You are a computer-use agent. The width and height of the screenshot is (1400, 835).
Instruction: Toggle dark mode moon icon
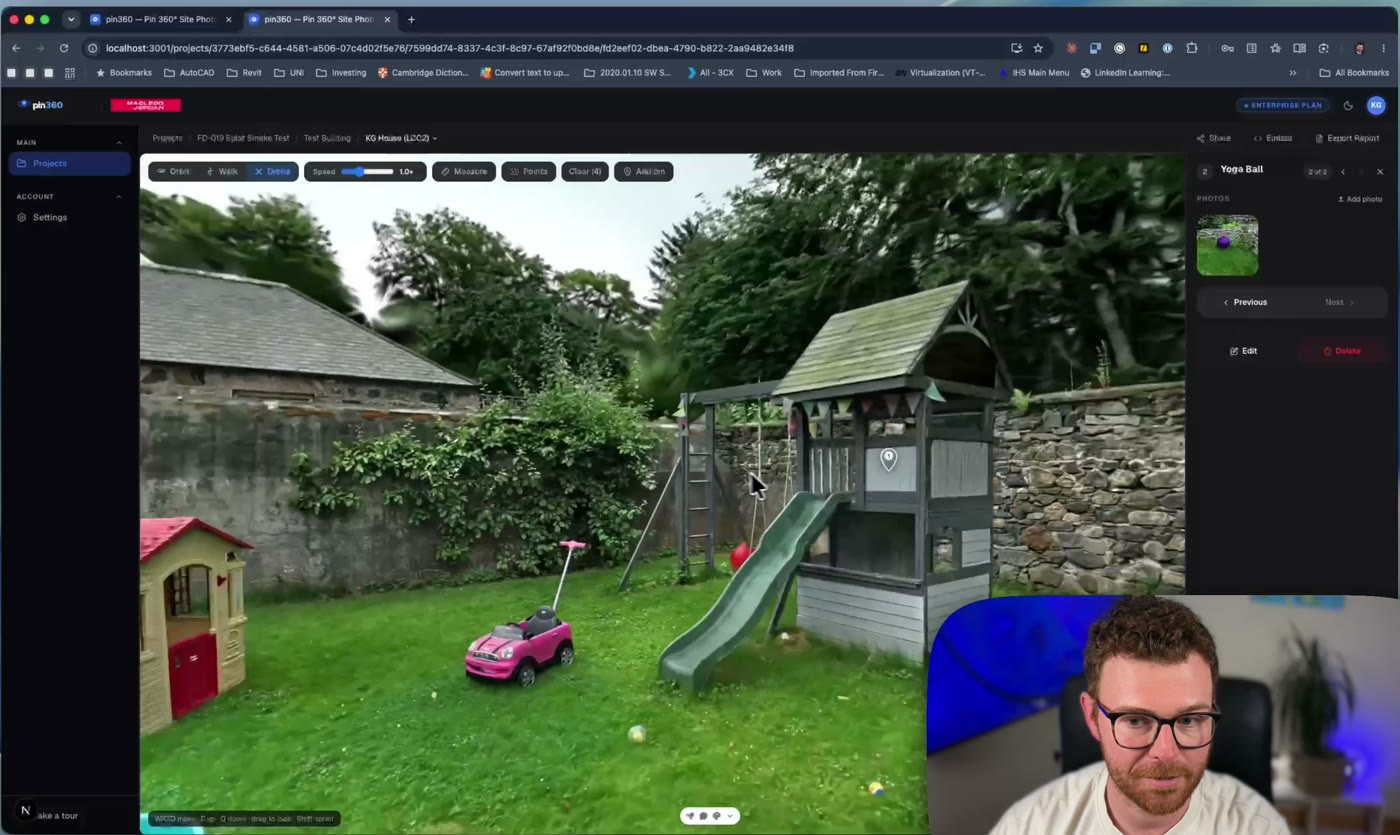coord(1348,105)
